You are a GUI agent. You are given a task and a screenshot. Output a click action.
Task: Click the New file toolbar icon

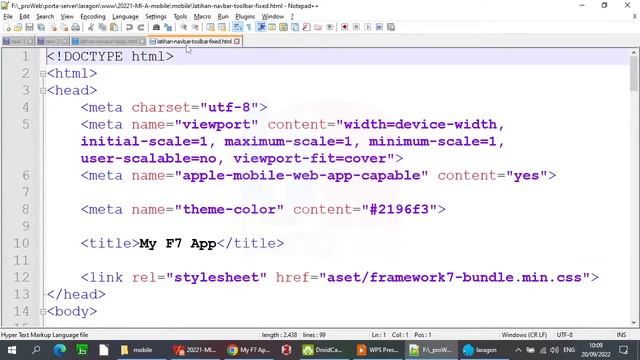[7, 27]
